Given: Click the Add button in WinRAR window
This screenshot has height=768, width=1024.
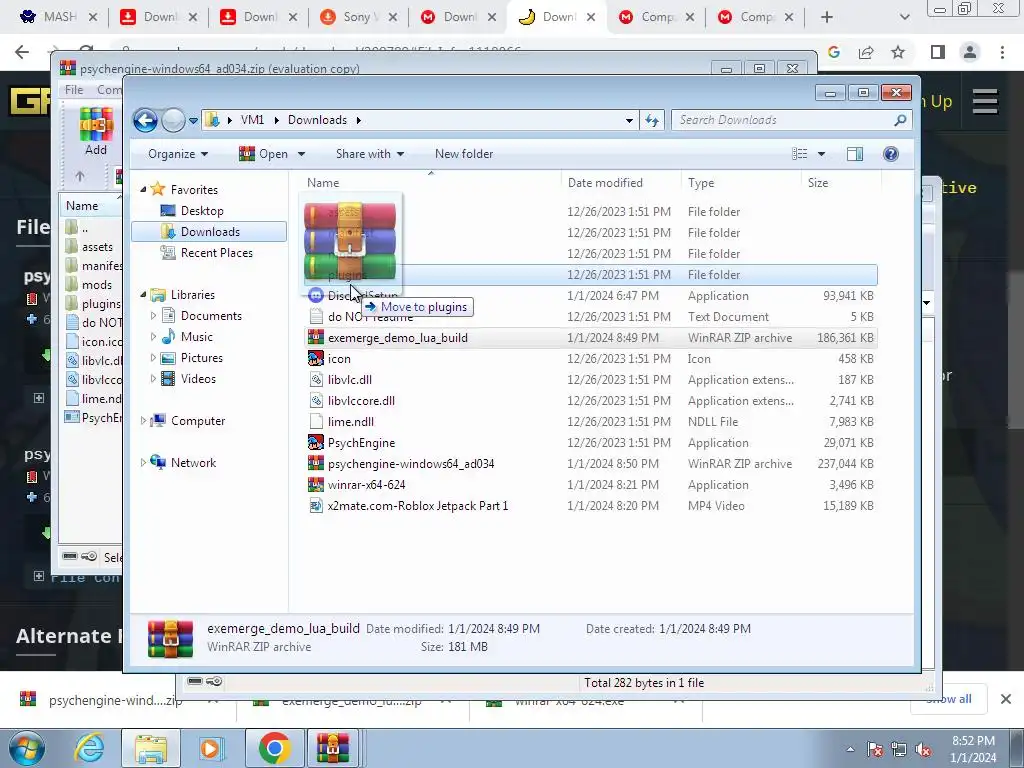Looking at the screenshot, I should coord(96,131).
